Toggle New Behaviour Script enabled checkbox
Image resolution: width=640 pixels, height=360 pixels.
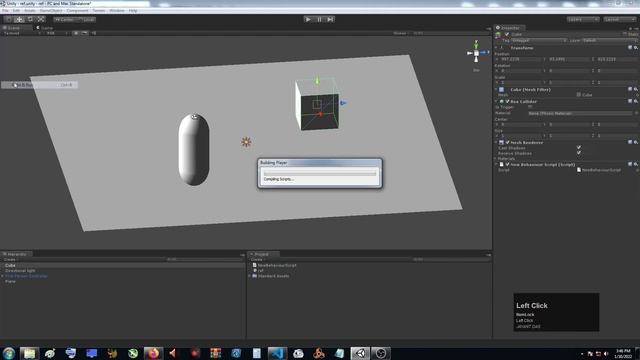pyautogui.click(x=507, y=164)
